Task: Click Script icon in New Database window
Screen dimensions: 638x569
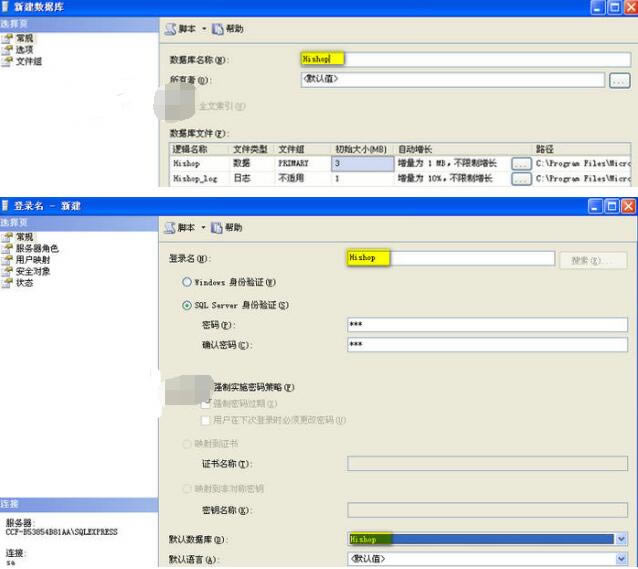Action: pyautogui.click(x=170, y=29)
